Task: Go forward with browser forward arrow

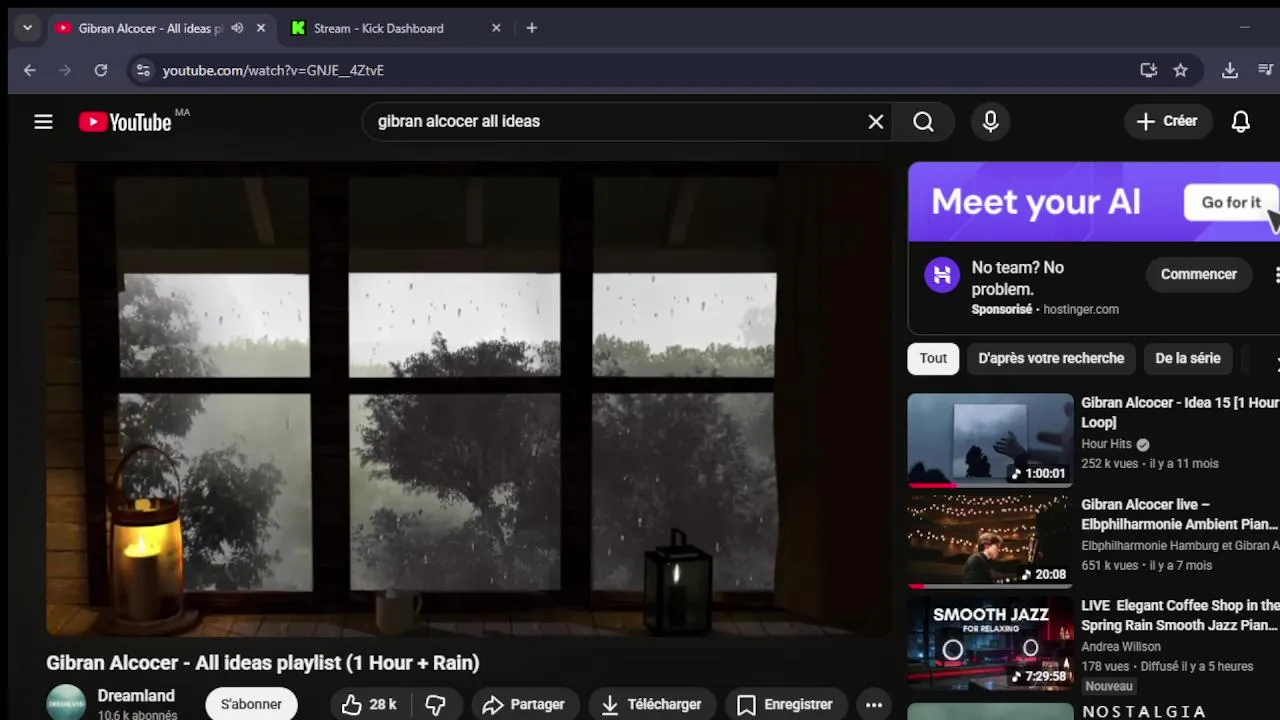Action: [65, 70]
